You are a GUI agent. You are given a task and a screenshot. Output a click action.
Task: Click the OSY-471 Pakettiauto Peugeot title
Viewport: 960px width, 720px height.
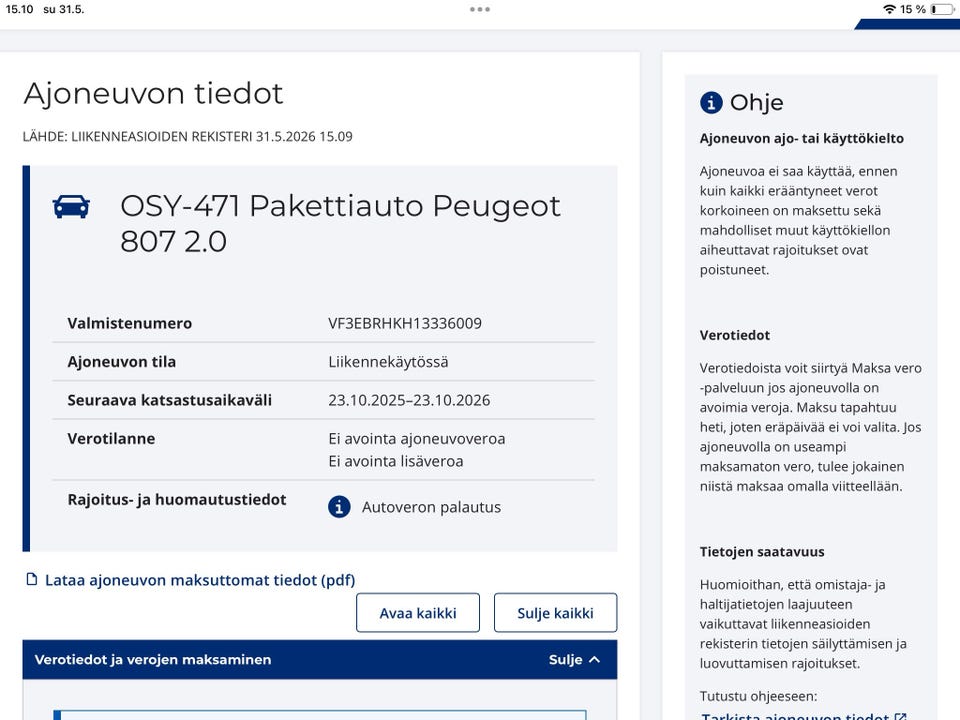[340, 223]
